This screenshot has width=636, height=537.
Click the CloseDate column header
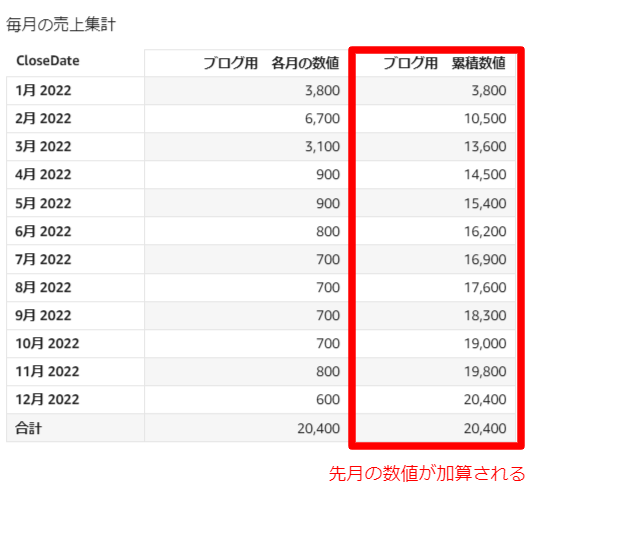[48, 61]
